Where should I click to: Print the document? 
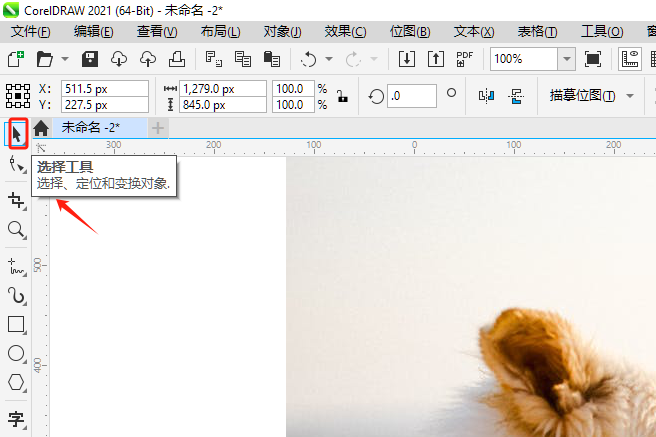177,59
